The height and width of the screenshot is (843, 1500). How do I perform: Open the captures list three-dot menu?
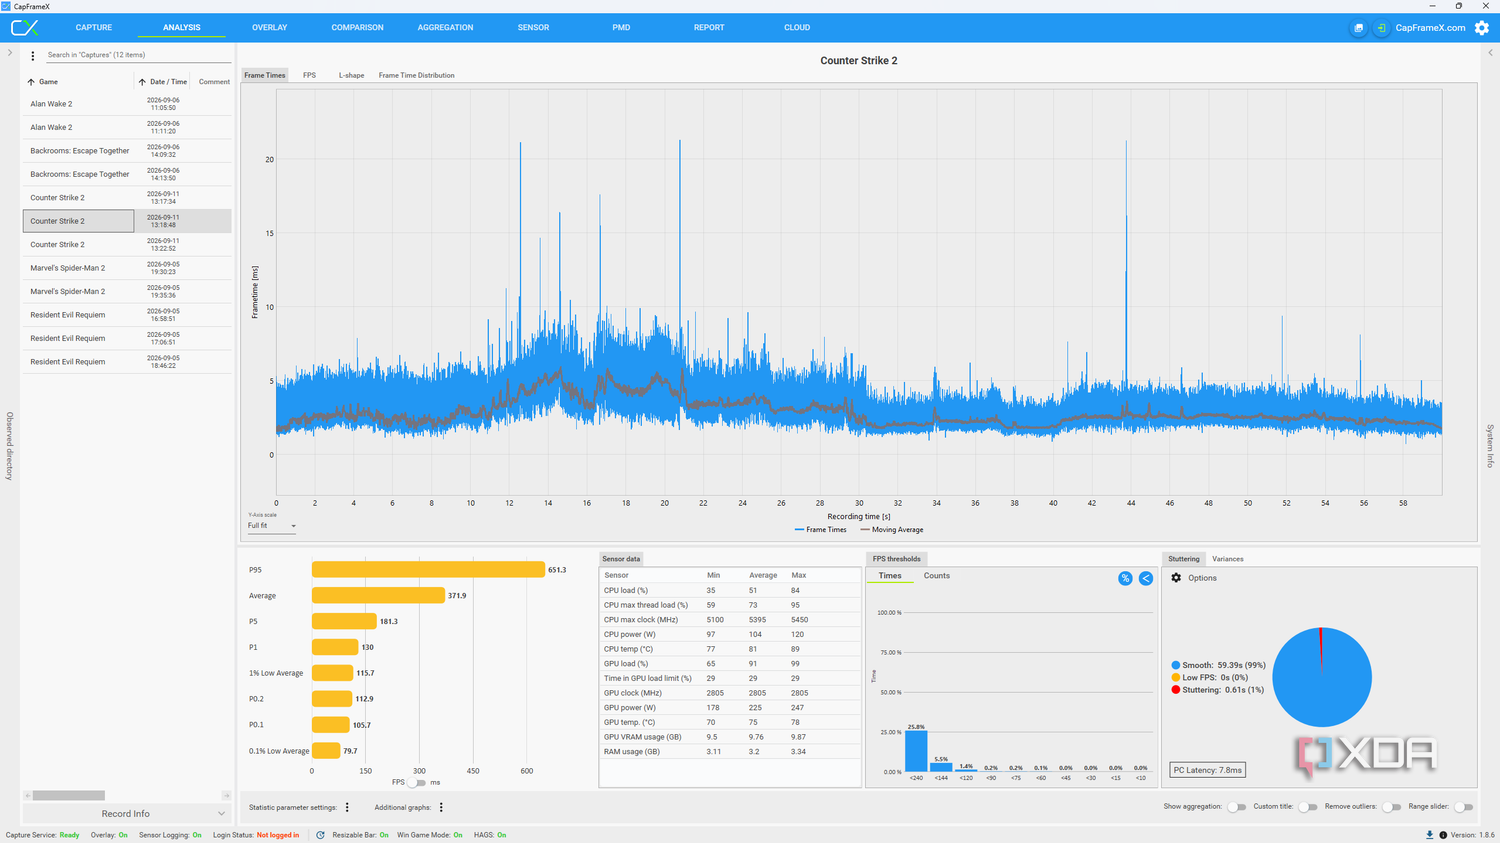[33, 56]
